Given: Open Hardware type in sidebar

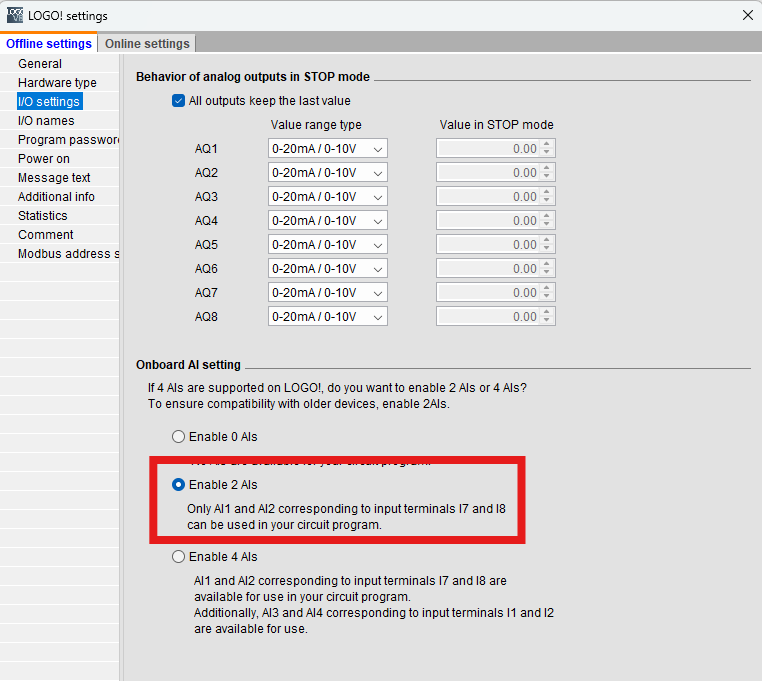Looking at the screenshot, I should pos(57,83).
